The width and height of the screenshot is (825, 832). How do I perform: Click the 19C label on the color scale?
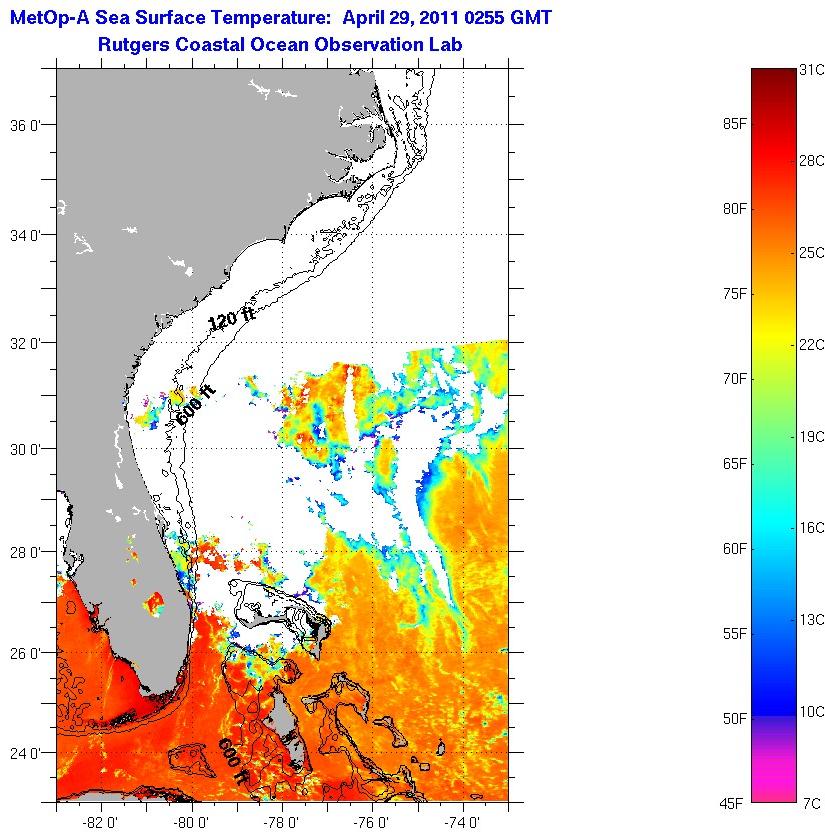(x=811, y=436)
